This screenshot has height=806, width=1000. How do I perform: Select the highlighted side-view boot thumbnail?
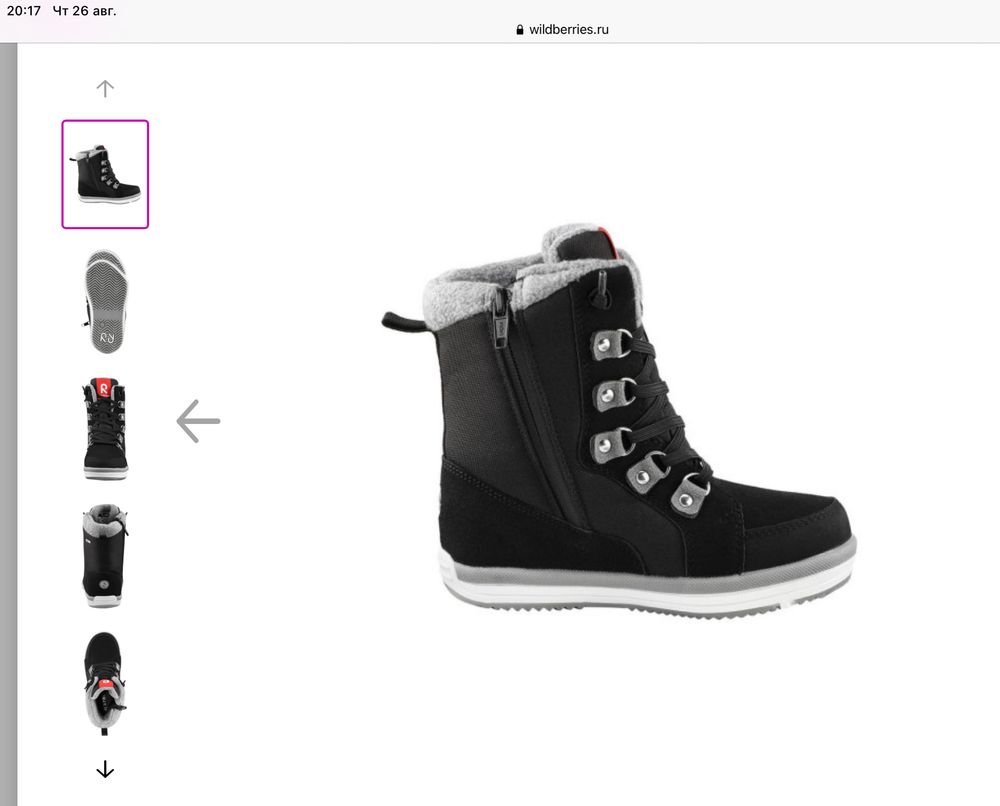coord(105,174)
